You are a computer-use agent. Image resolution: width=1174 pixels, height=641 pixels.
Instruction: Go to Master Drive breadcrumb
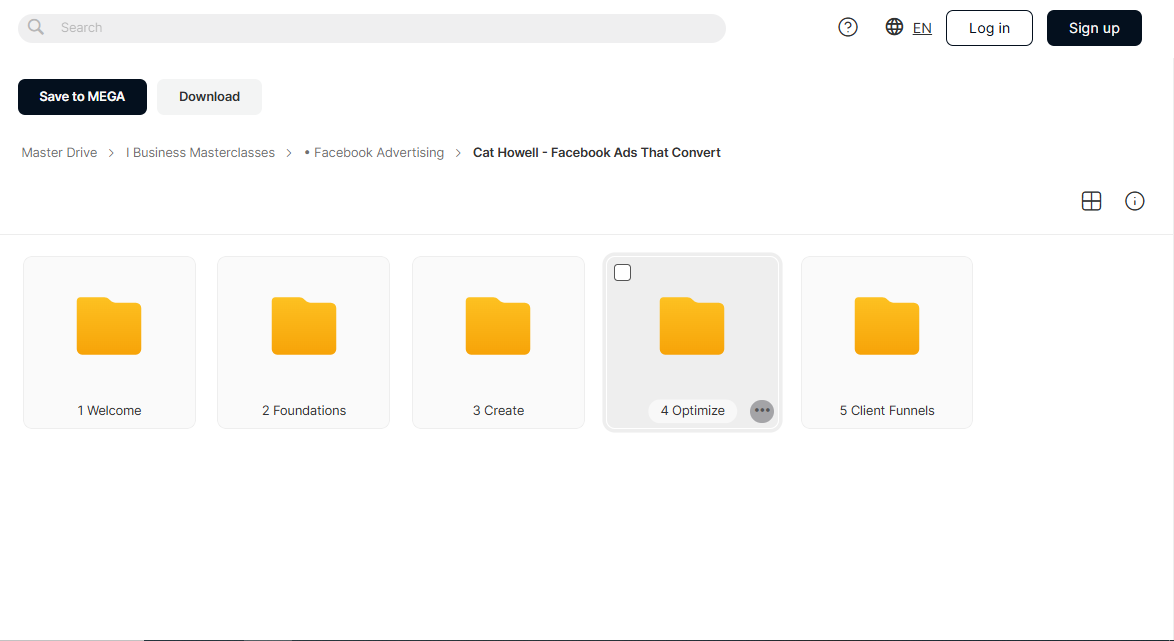59,153
